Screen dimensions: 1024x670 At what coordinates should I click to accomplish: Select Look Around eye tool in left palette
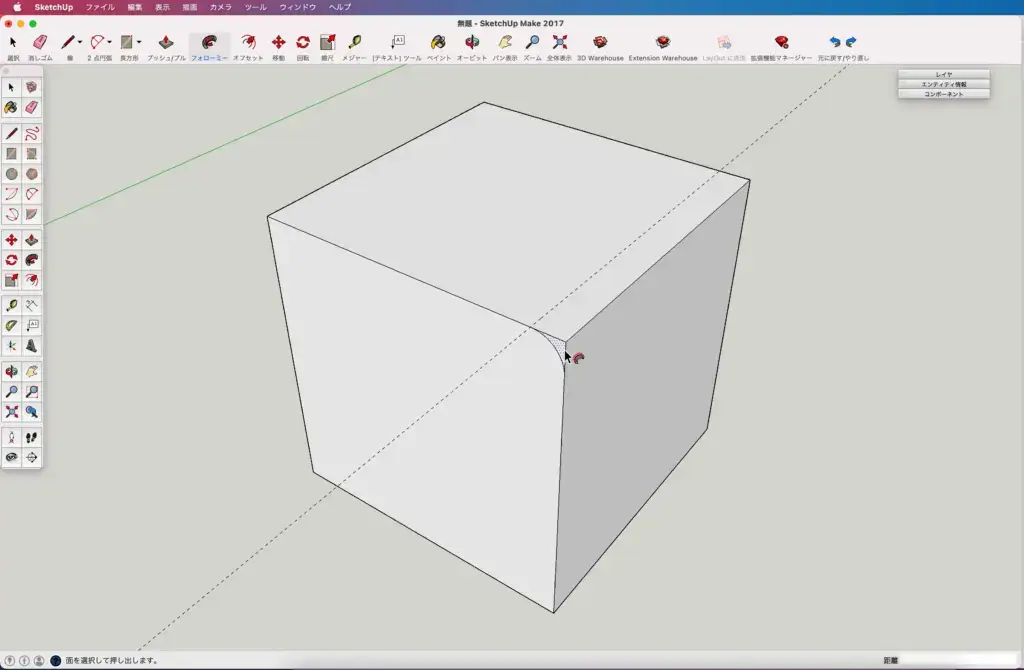(11, 458)
